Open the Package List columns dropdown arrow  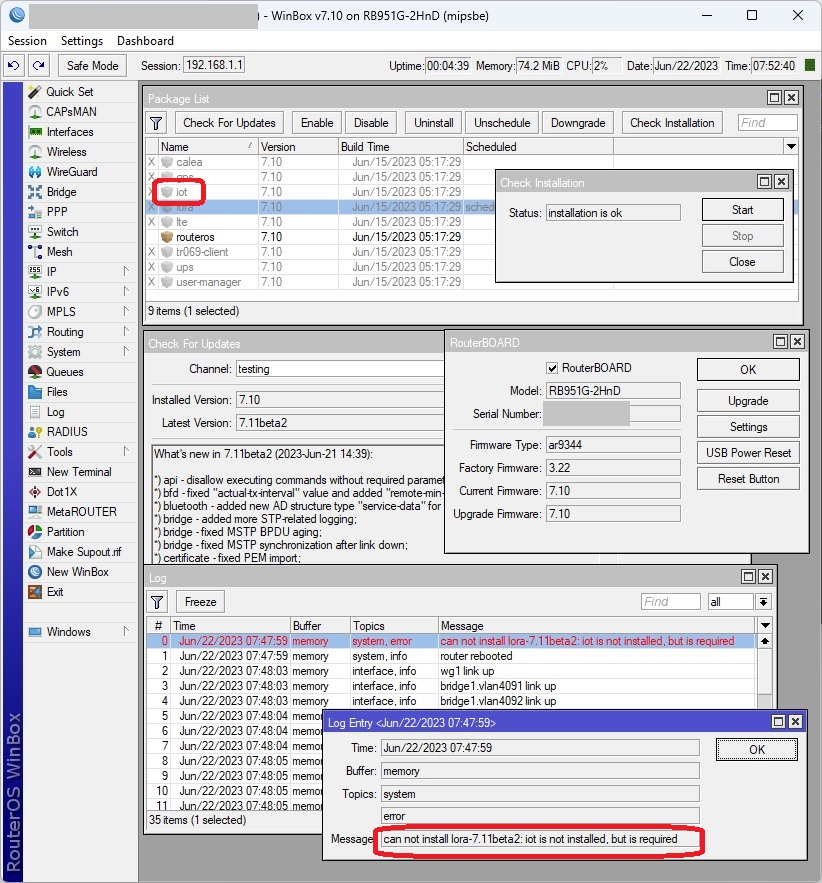click(791, 146)
